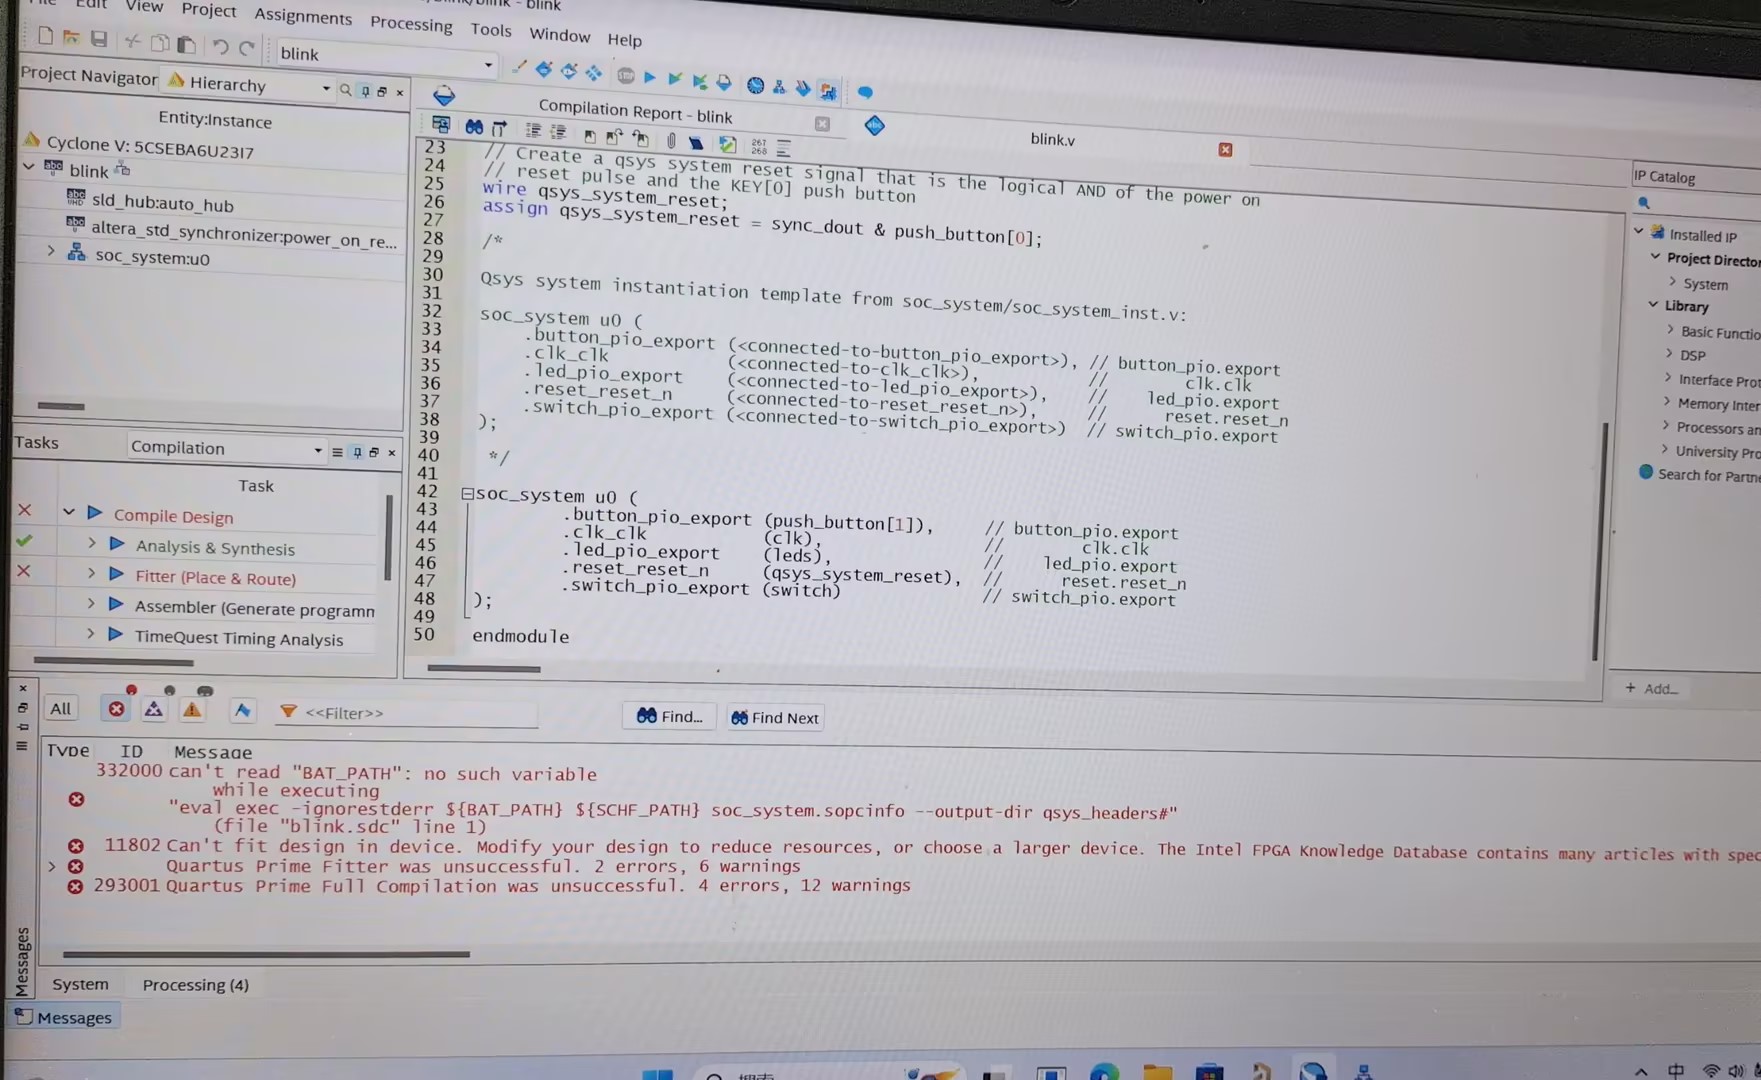This screenshot has width=1761, height=1080.
Task: Click the + Add... button in IP Catalog
Action: (1651, 688)
